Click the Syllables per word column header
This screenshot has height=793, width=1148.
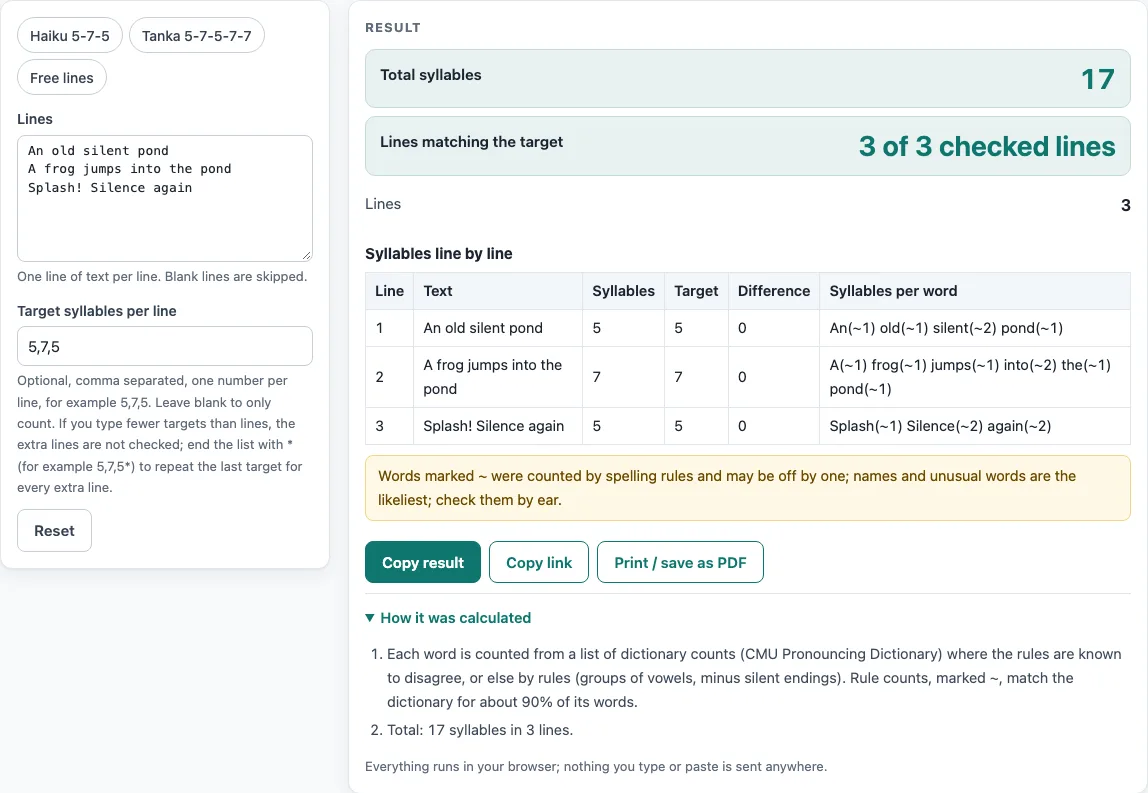click(x=974, y=291)
